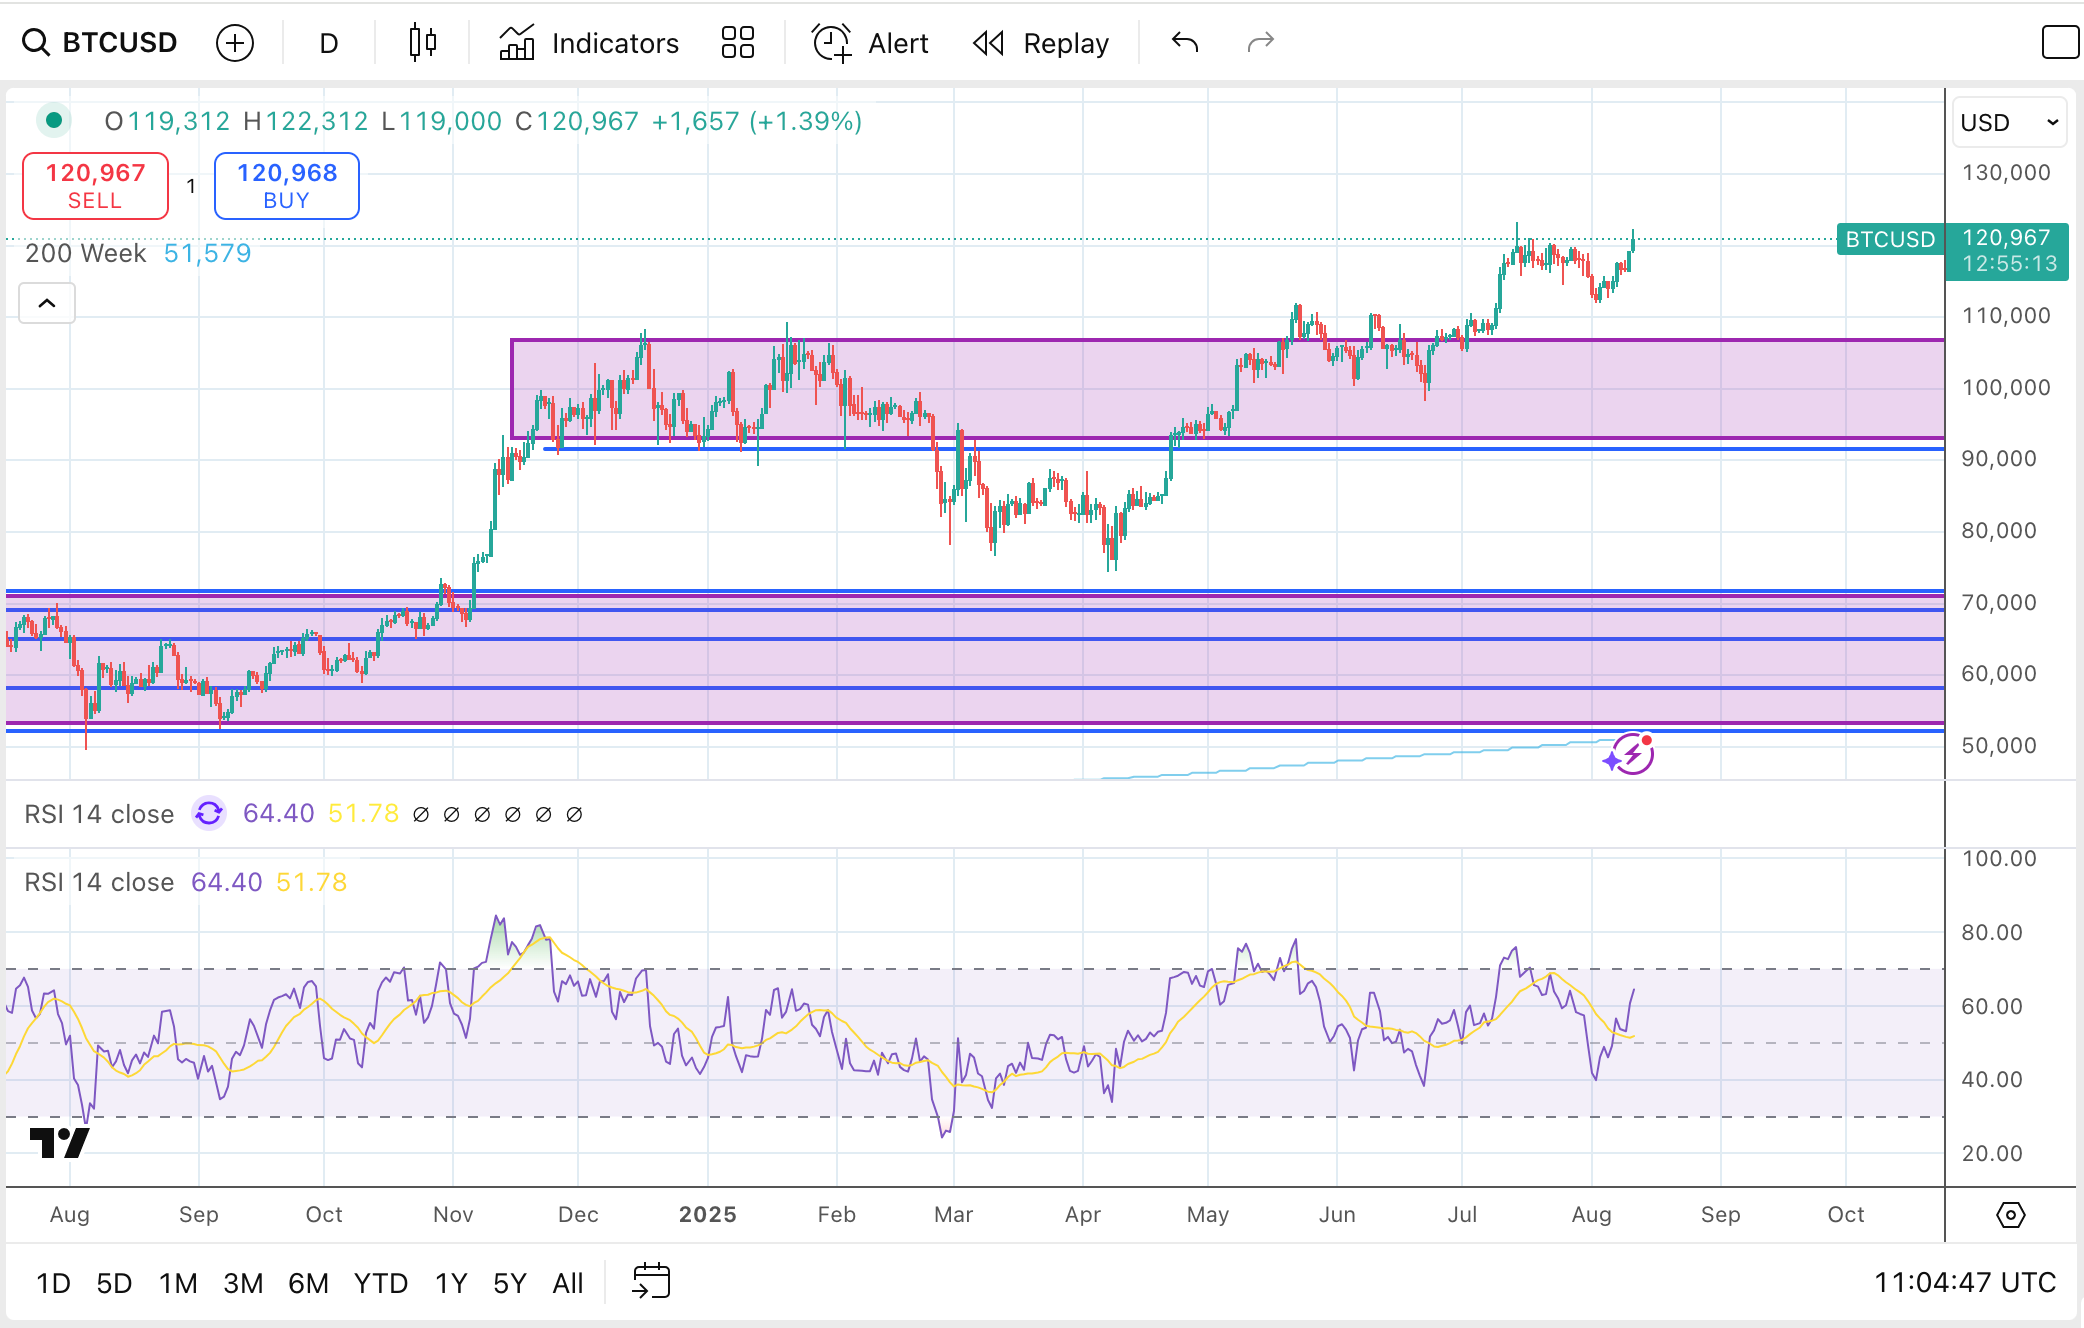This screenshot has width=2084, height=1328.
Task: Click the RSI refresh cycle icon
Action: 209,813
